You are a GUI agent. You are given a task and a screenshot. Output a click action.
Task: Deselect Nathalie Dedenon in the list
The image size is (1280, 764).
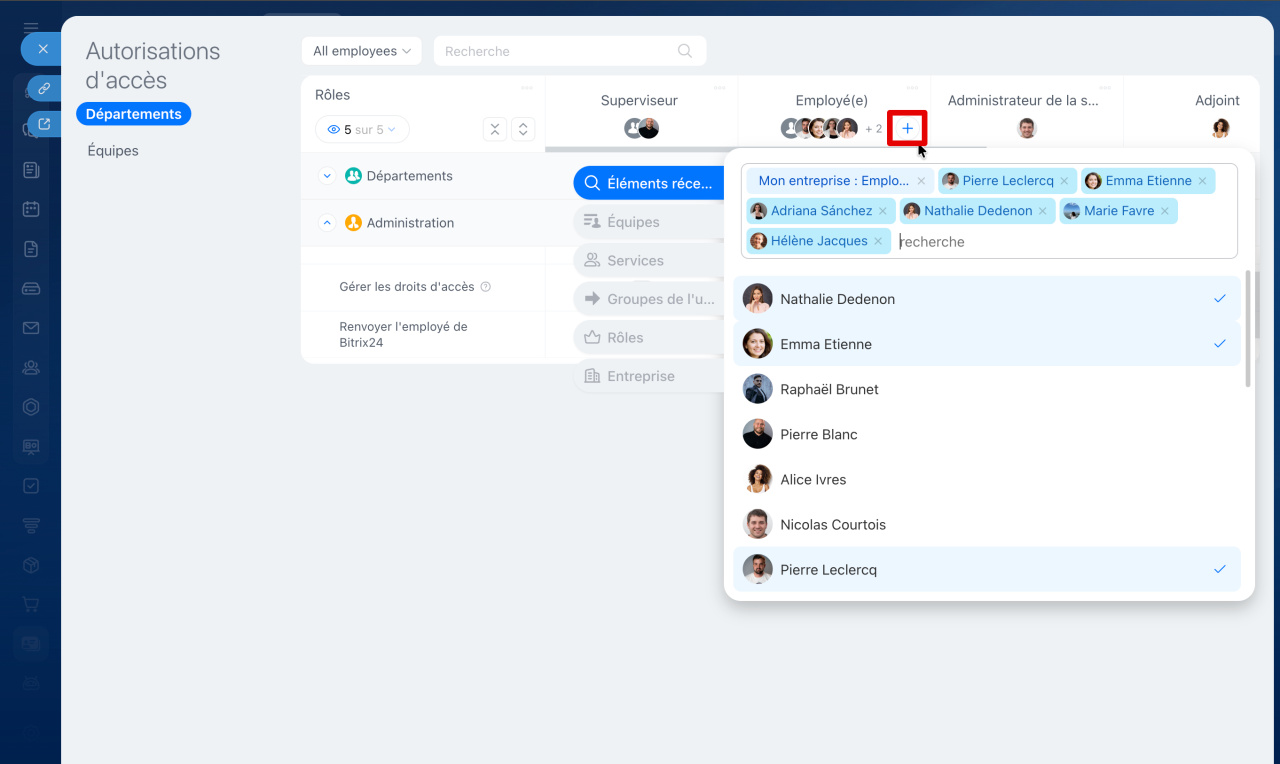[987, 299]
